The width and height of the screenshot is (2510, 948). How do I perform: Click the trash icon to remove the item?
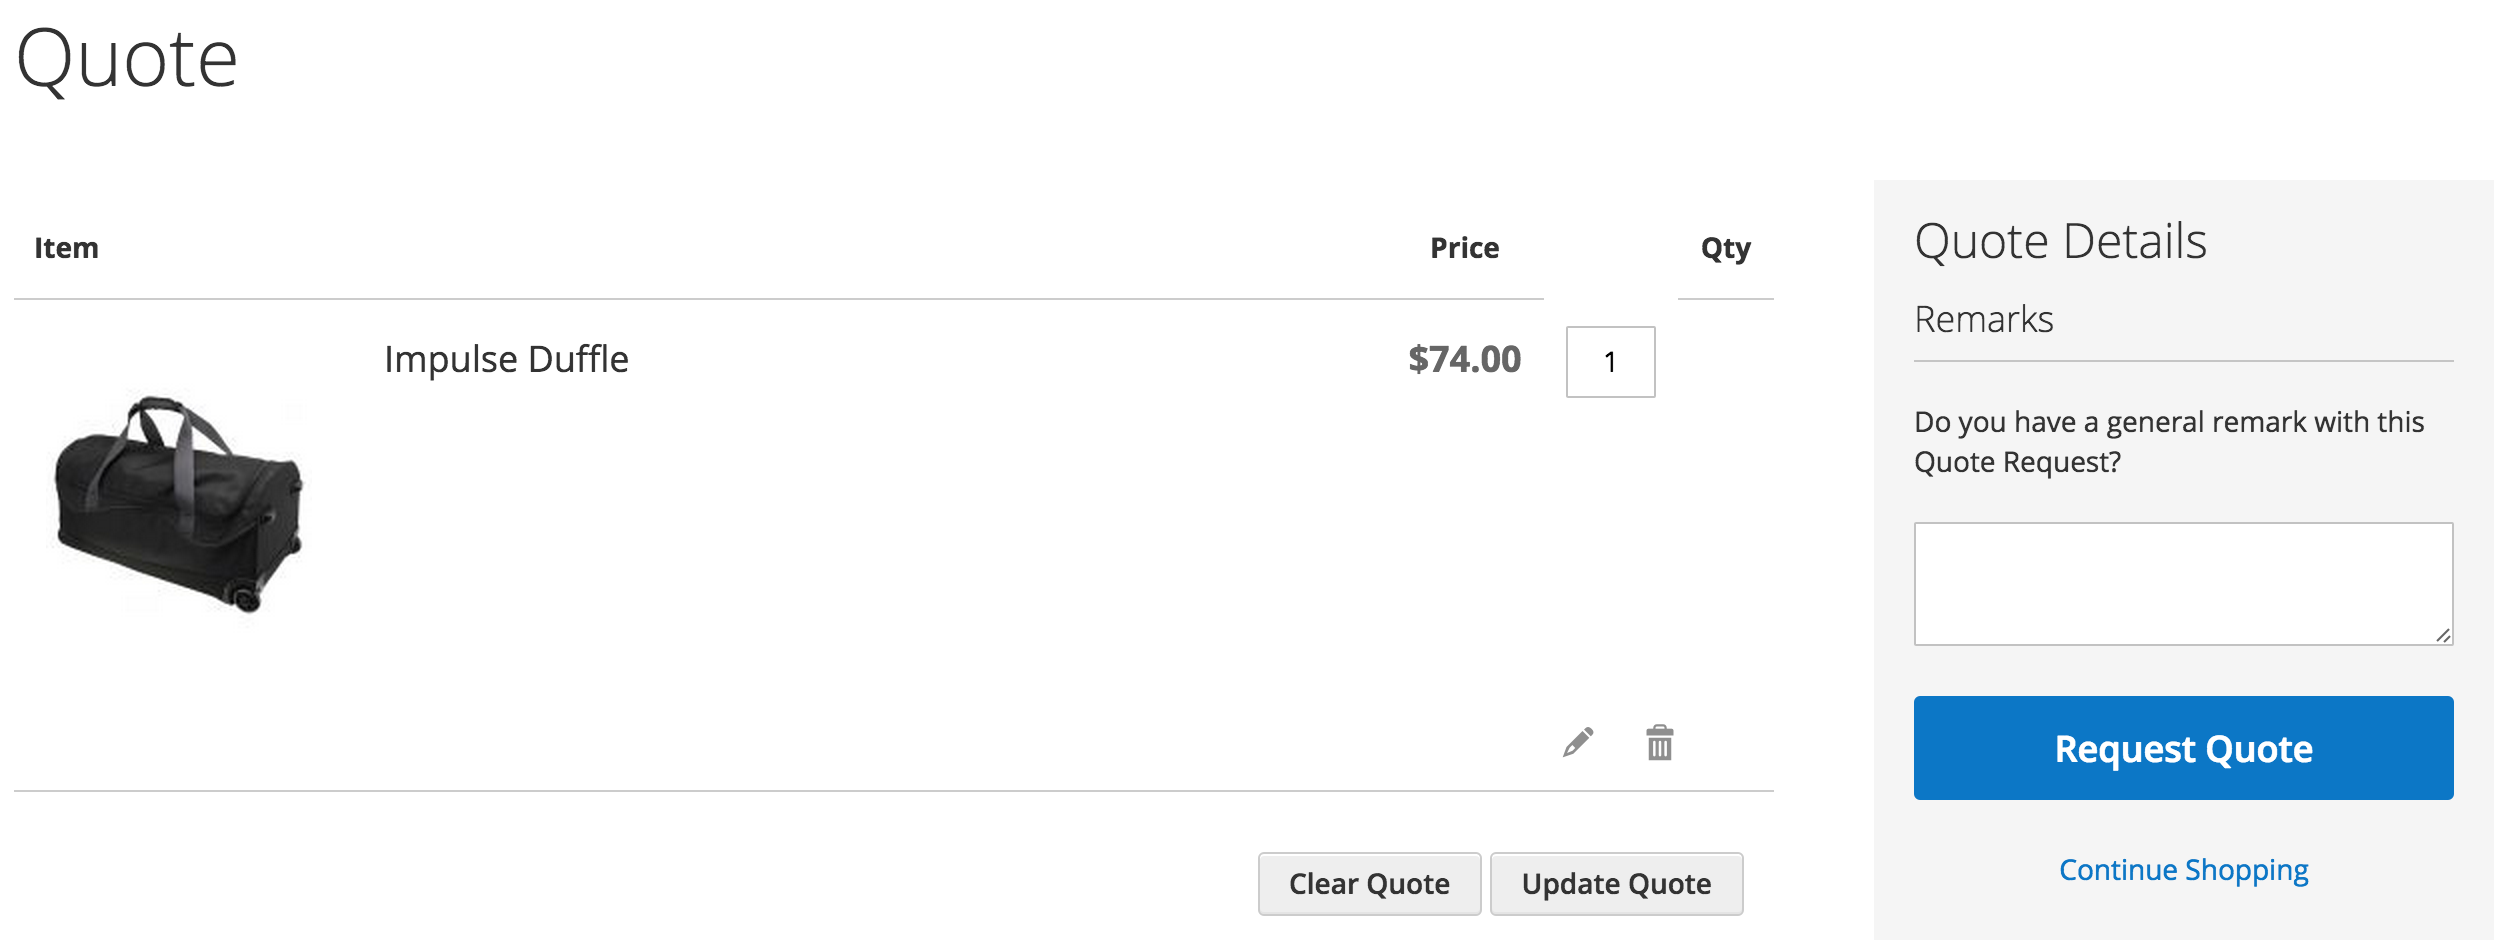1660,743
